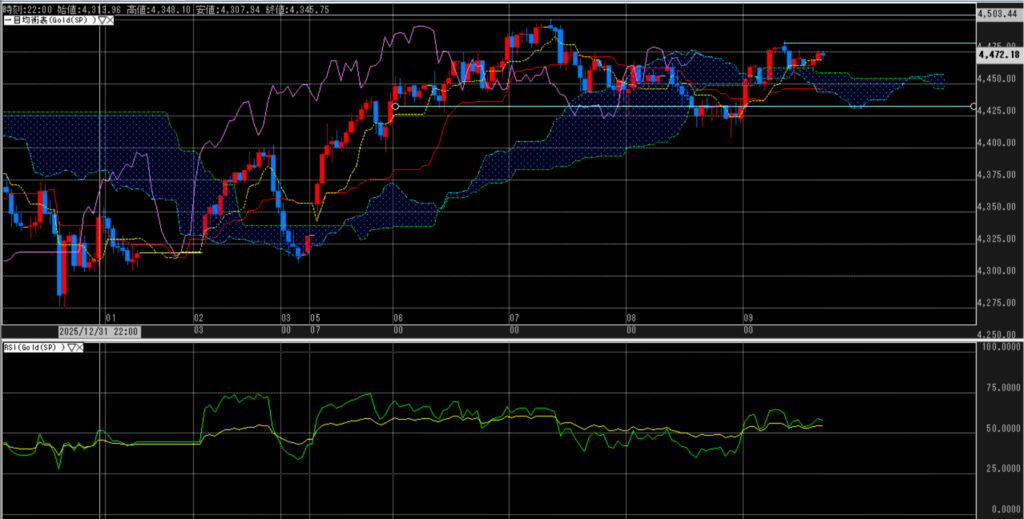This screenshot has width=1024, height=519.
Task: Select the 一目均衡表(Gold(SP)) indicator label
Action: 48,20
